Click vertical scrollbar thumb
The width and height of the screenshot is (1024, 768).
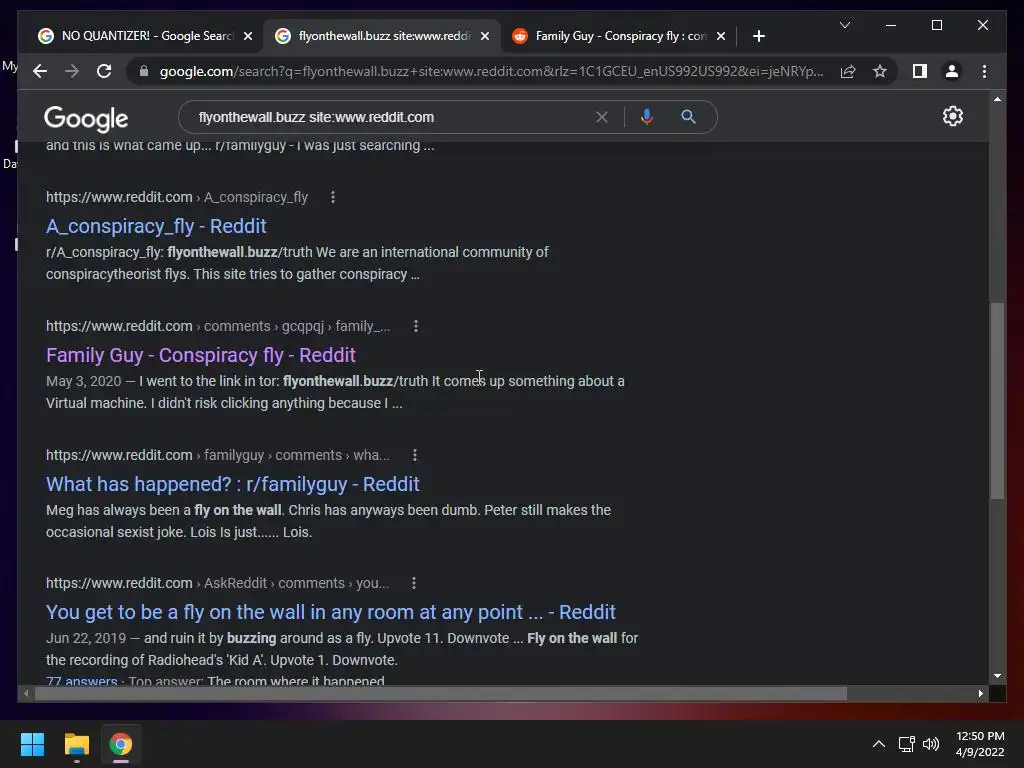point(997,400)
